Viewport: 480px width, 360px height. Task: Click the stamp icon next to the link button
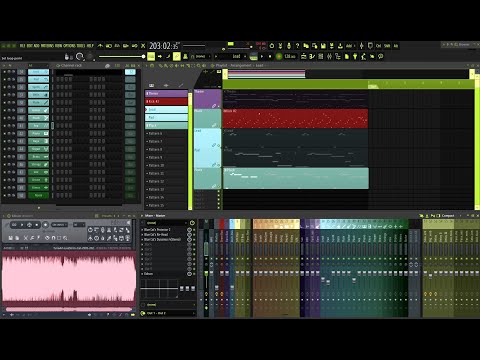tap(185, 56)
